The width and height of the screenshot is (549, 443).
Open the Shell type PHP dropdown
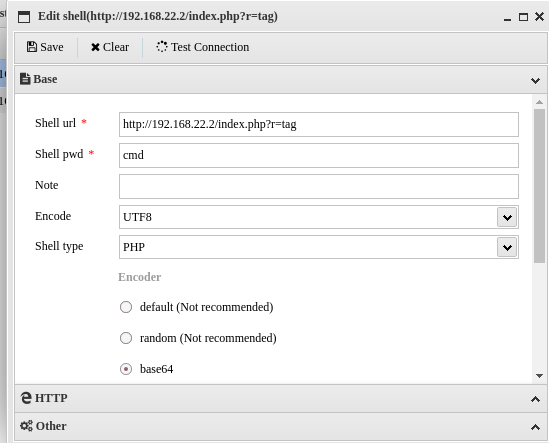coord(507,247)
